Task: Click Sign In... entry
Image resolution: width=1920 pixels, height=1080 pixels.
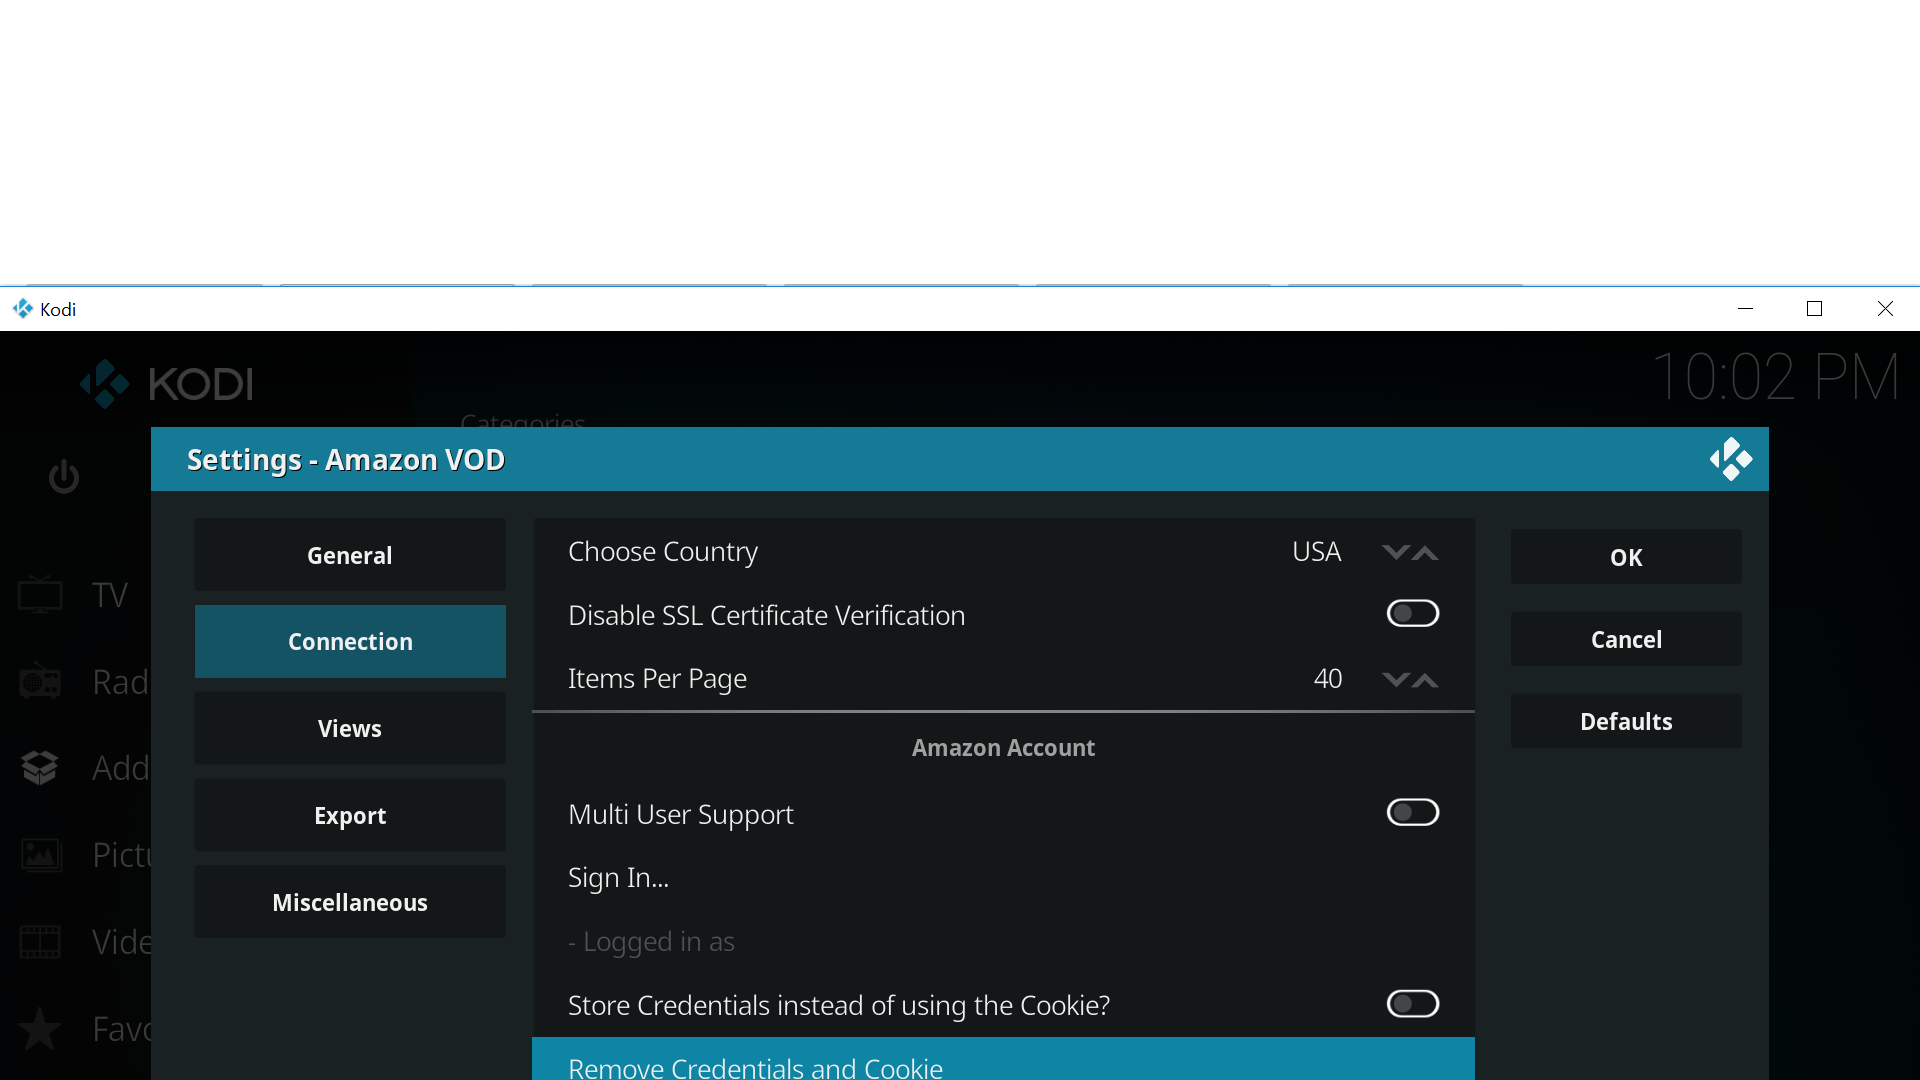Action: point(1003,877)
